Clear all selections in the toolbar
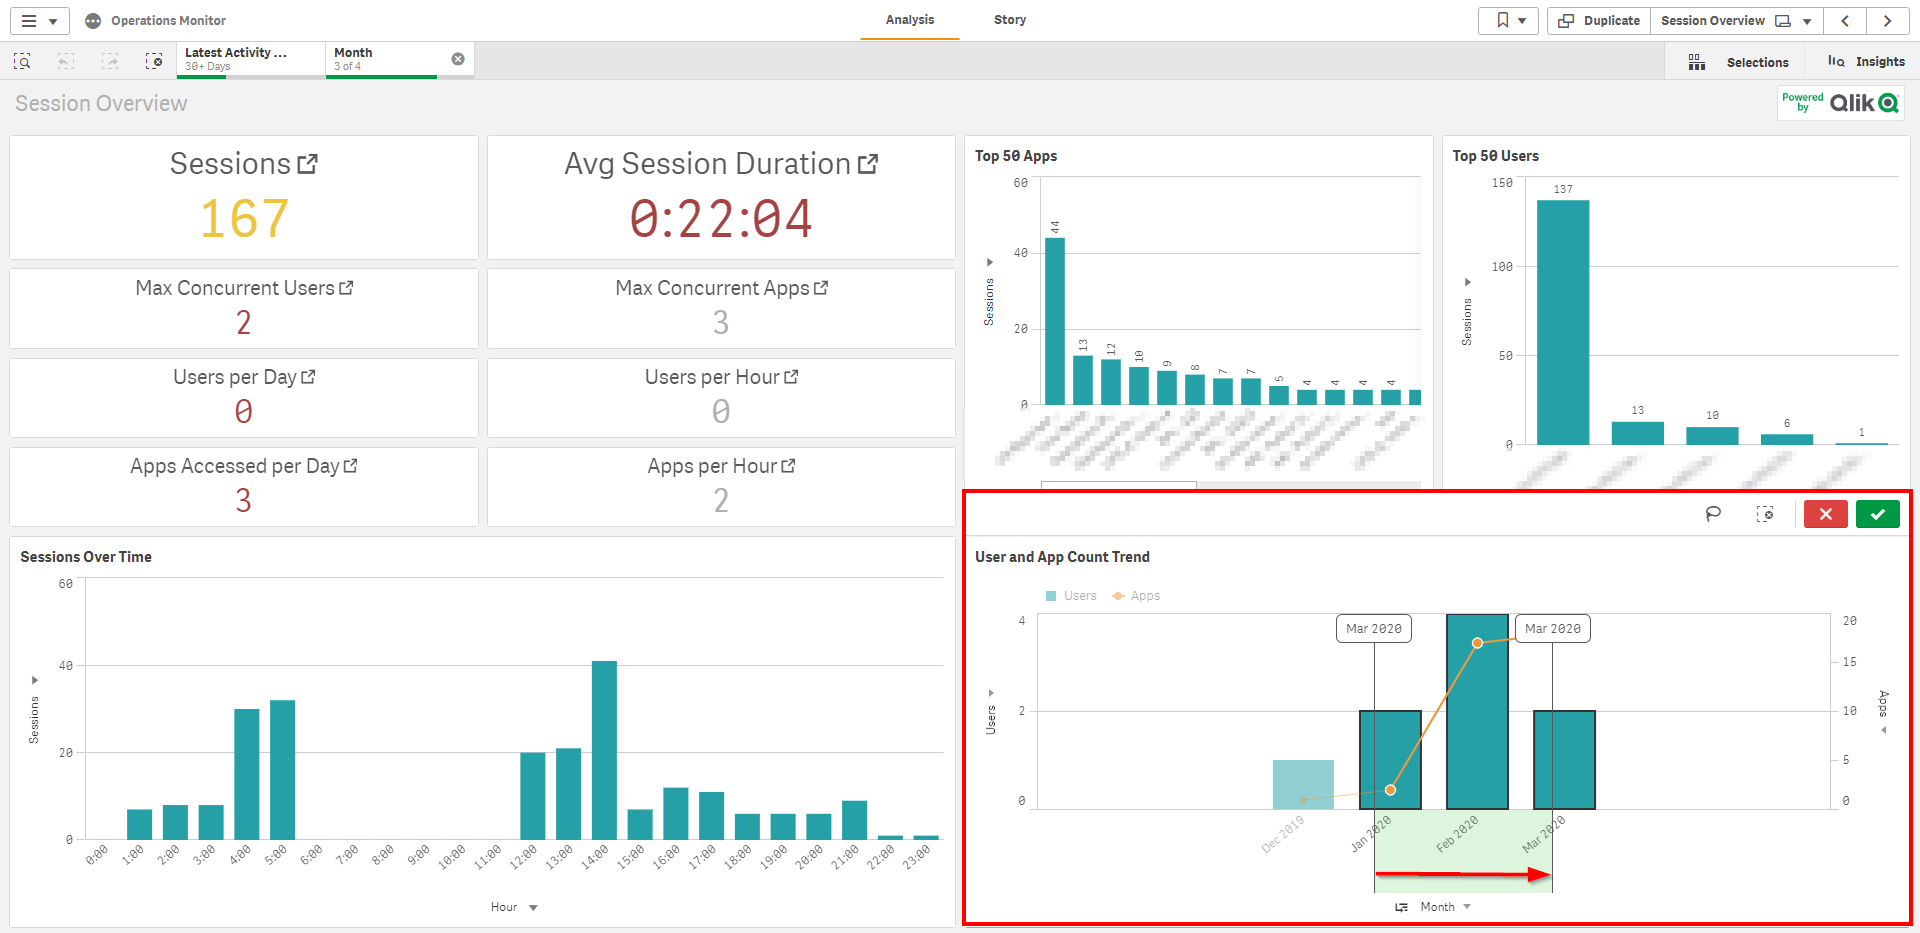This screenshot has width=1920, height=933. pos(154,61)
